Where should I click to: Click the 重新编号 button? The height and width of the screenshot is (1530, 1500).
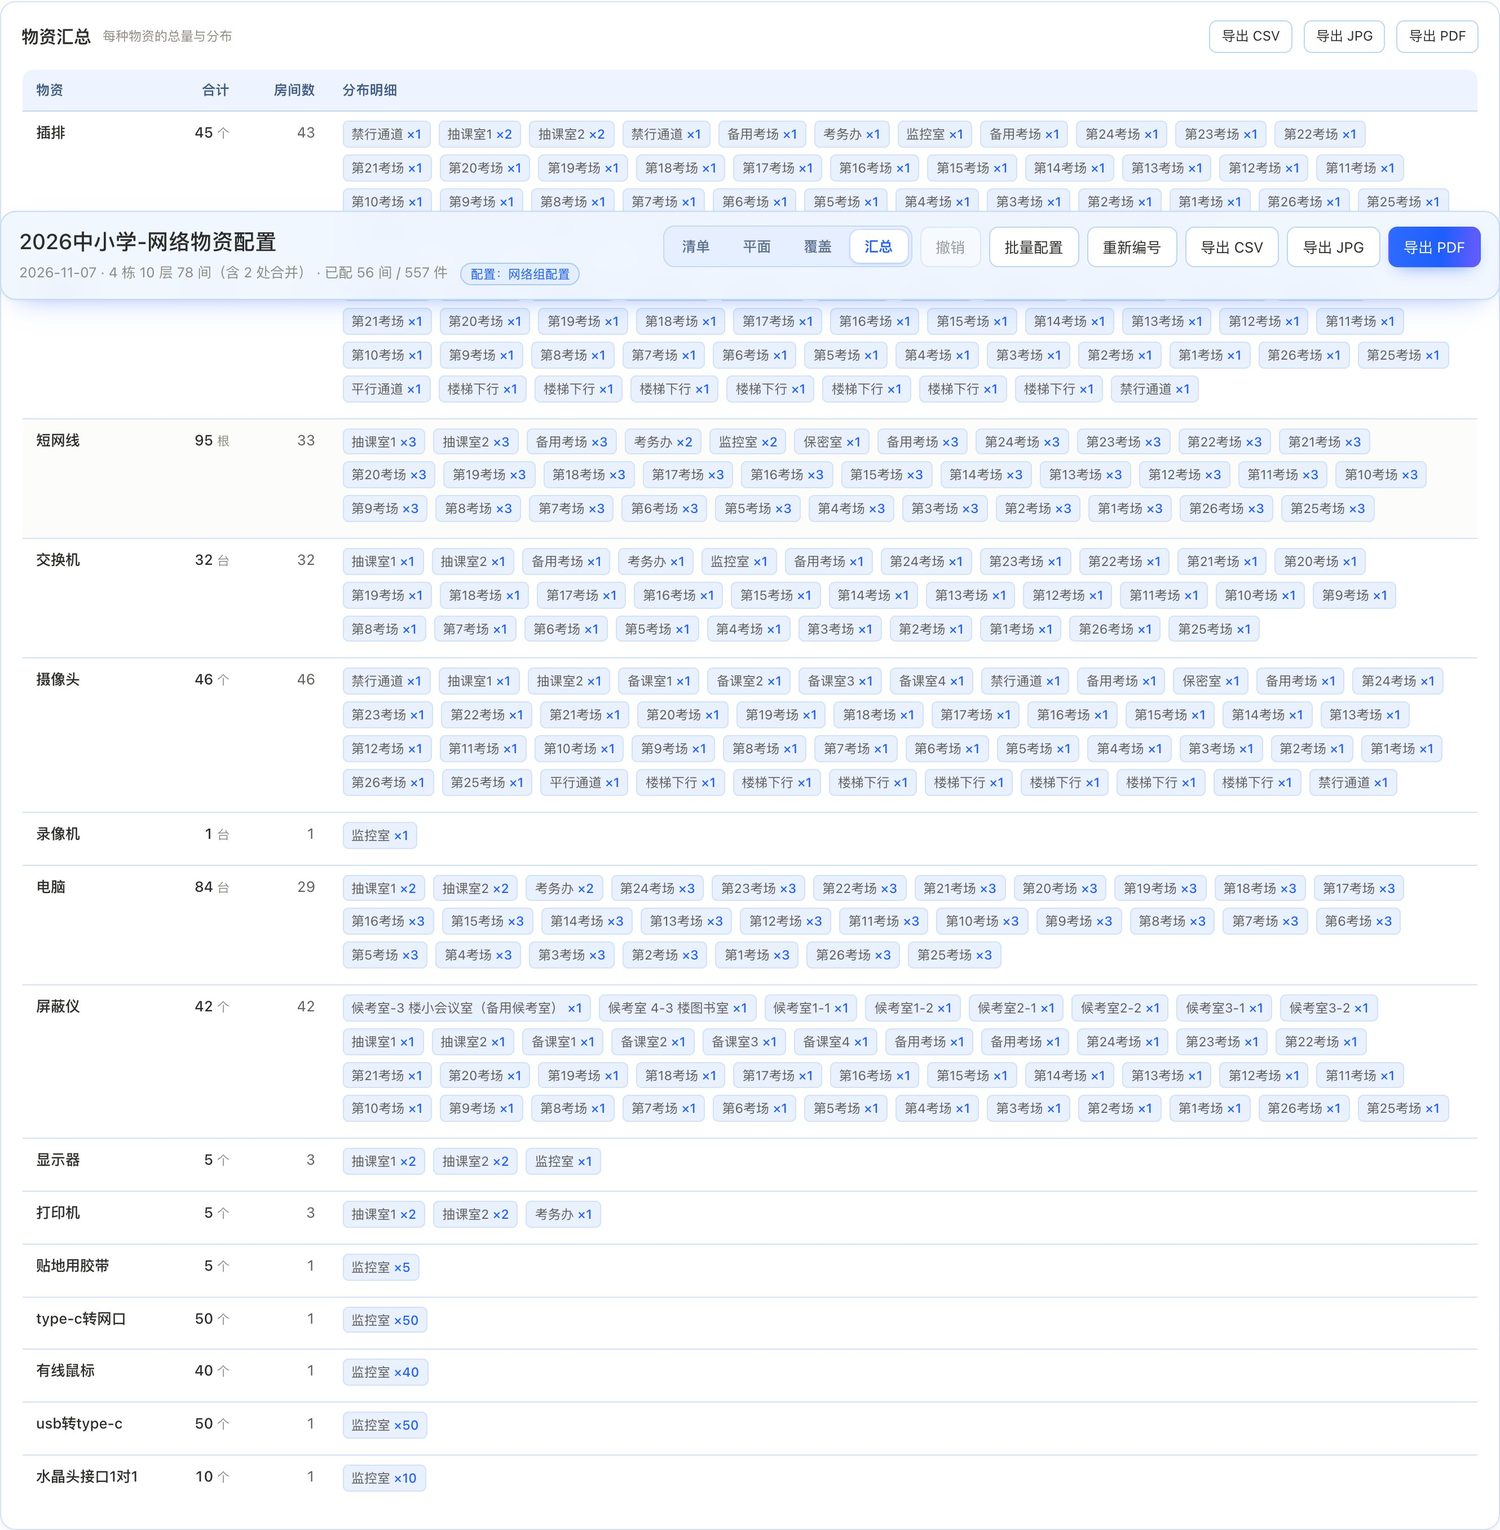[1132, 248]
